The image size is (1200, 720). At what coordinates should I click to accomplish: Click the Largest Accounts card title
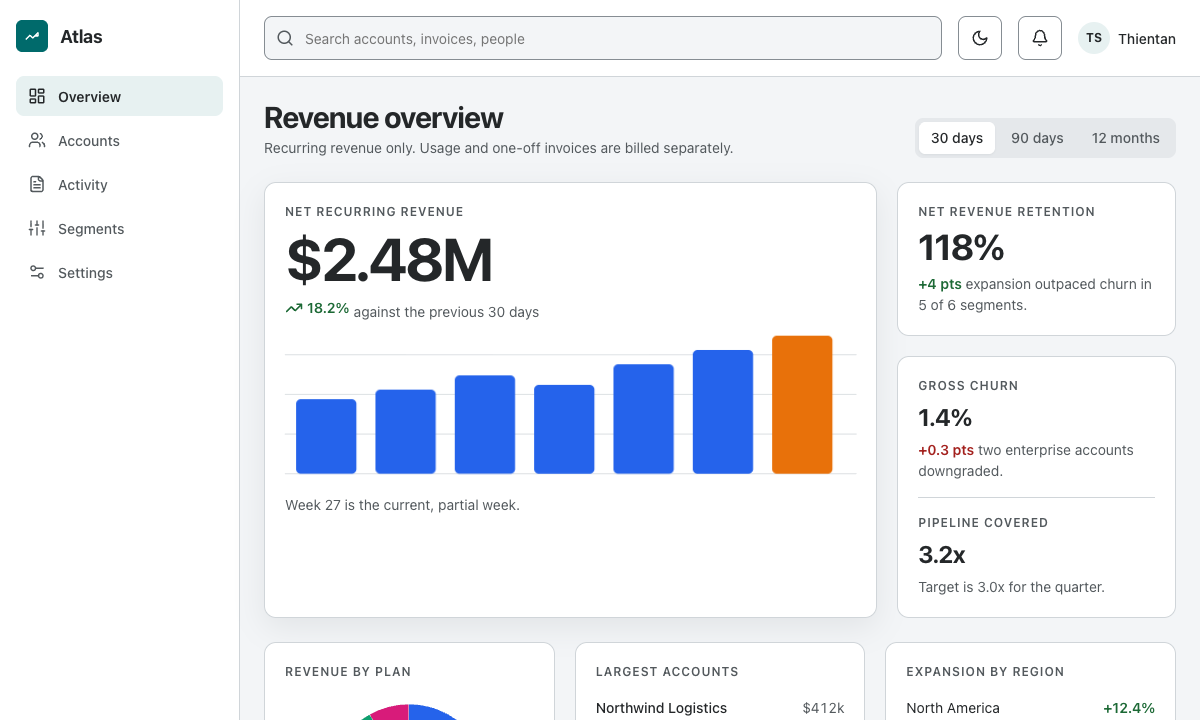click(x=667, y=672)
